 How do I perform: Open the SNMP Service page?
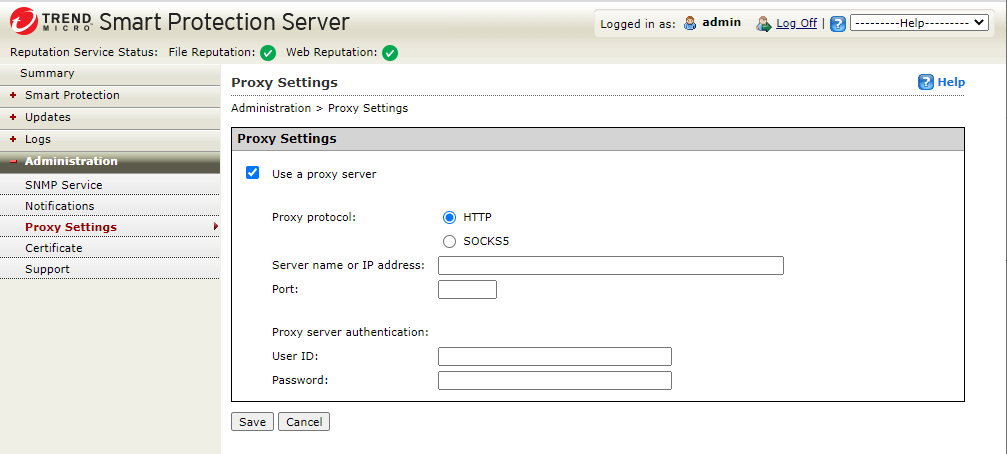pos(63,185)
